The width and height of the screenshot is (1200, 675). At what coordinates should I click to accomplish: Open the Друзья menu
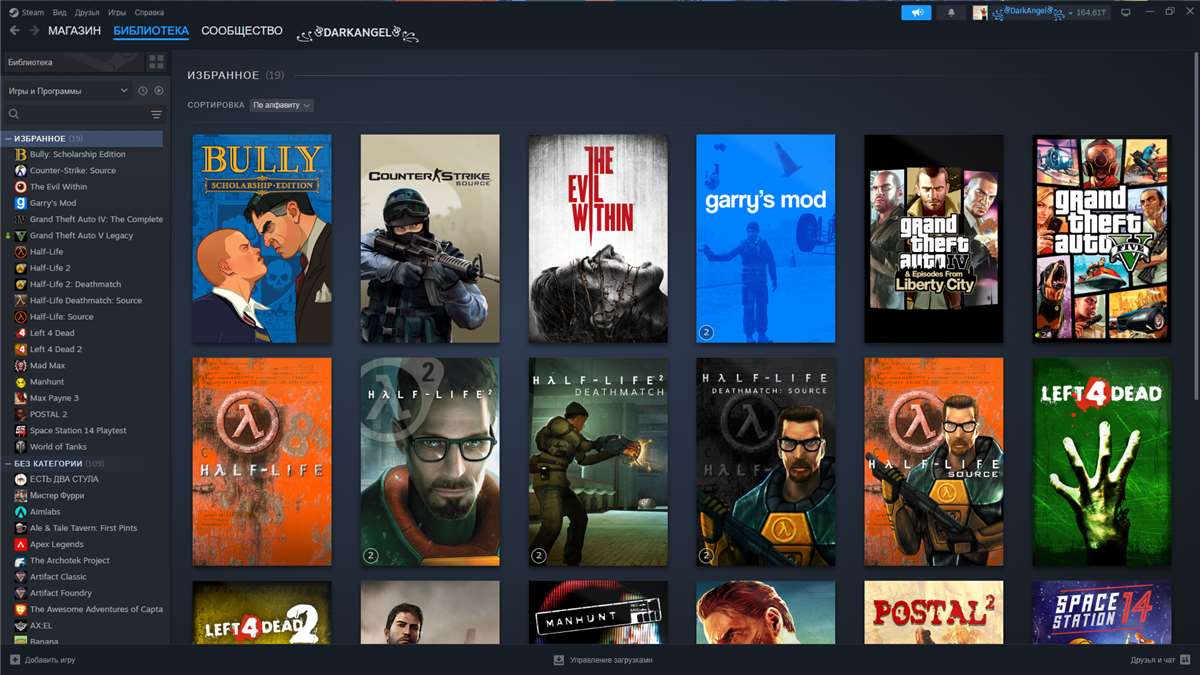click(85, 12)
